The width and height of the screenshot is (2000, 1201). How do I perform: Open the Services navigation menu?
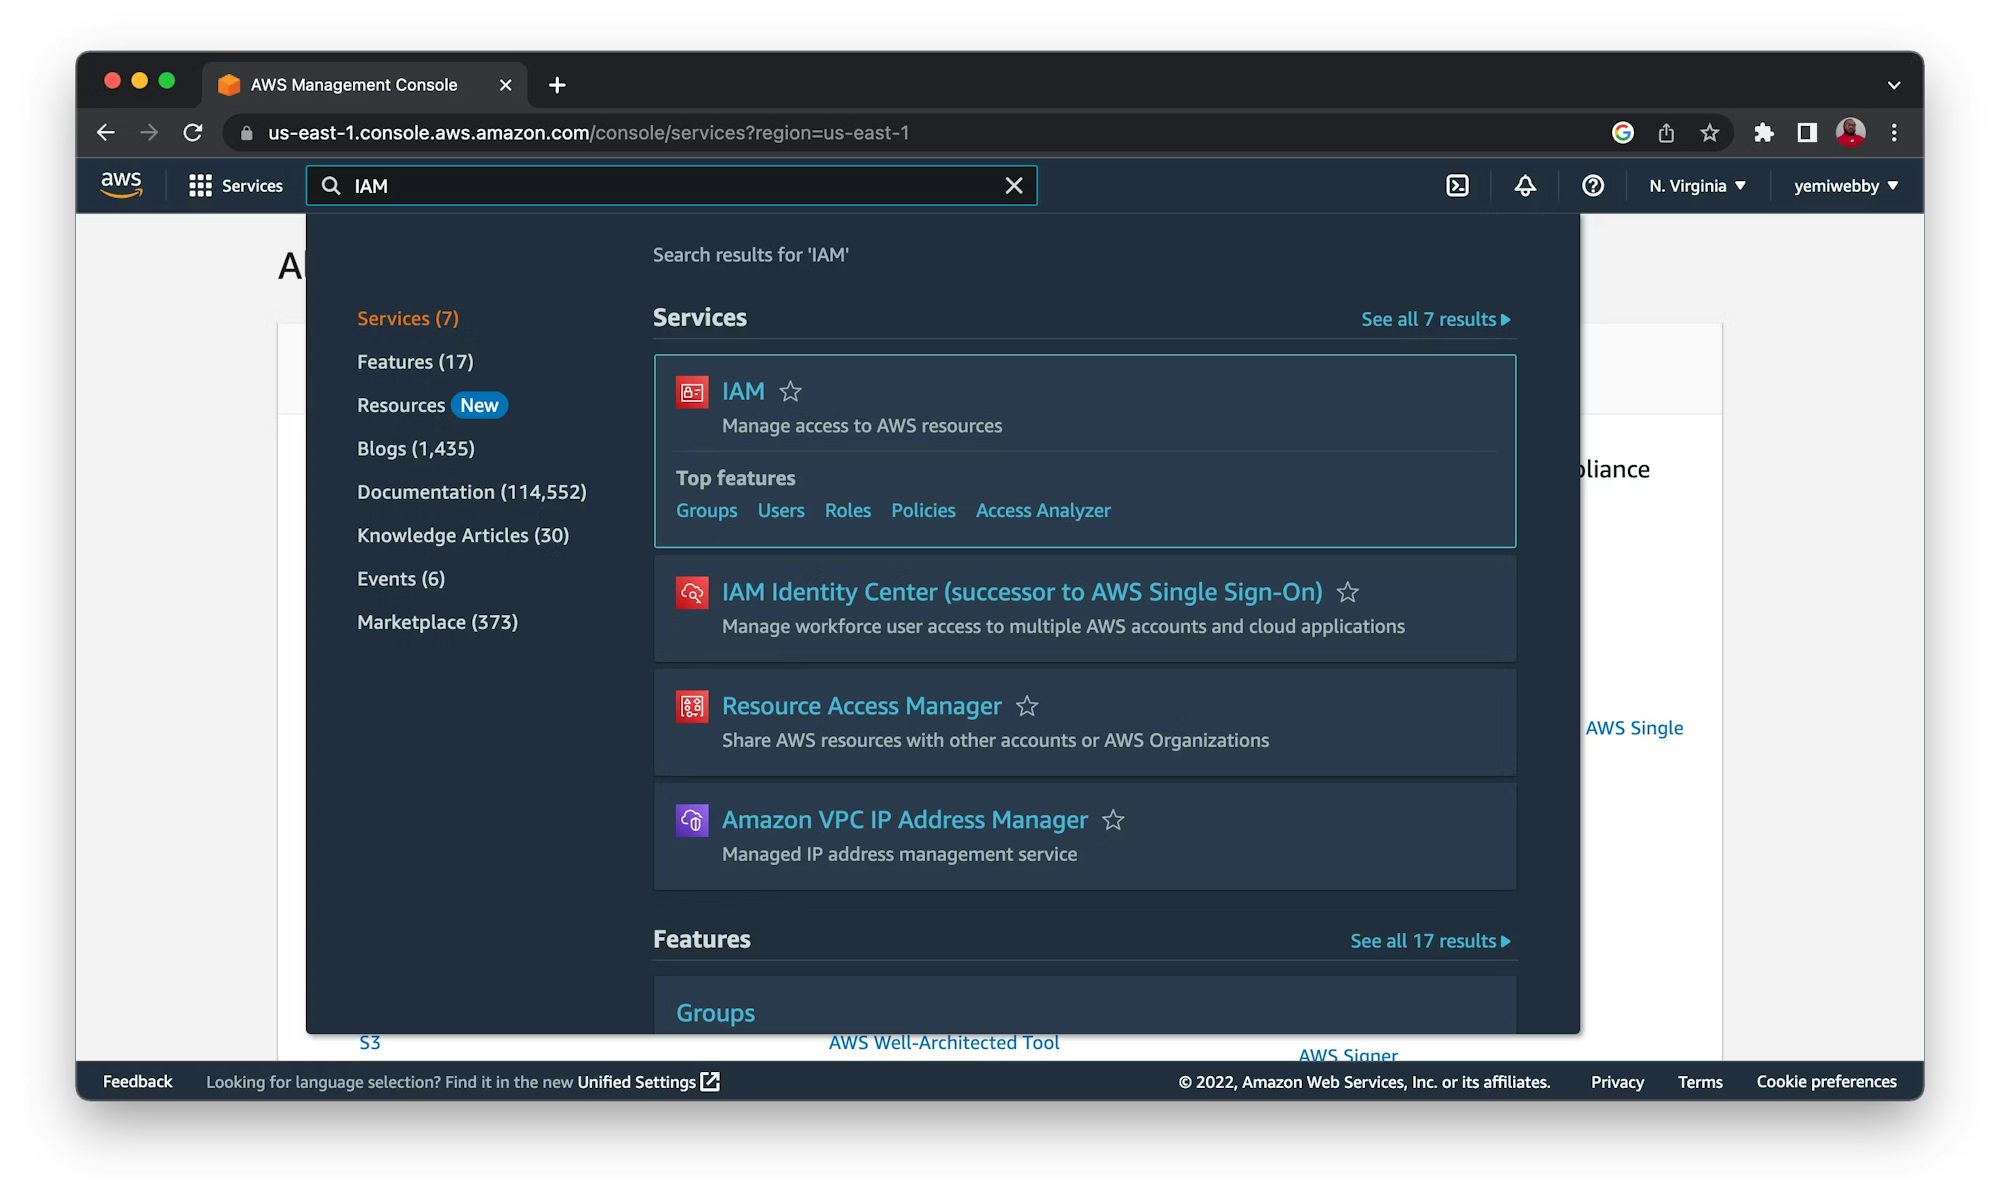pyautogui.click(x=236, y=186)
